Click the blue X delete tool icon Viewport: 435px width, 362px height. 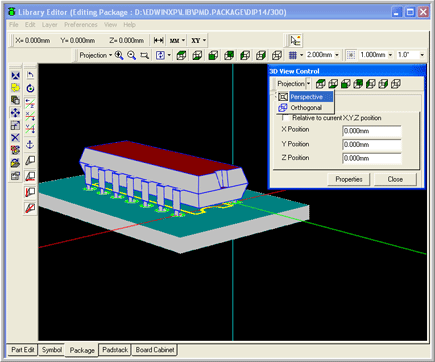[15, 138]
